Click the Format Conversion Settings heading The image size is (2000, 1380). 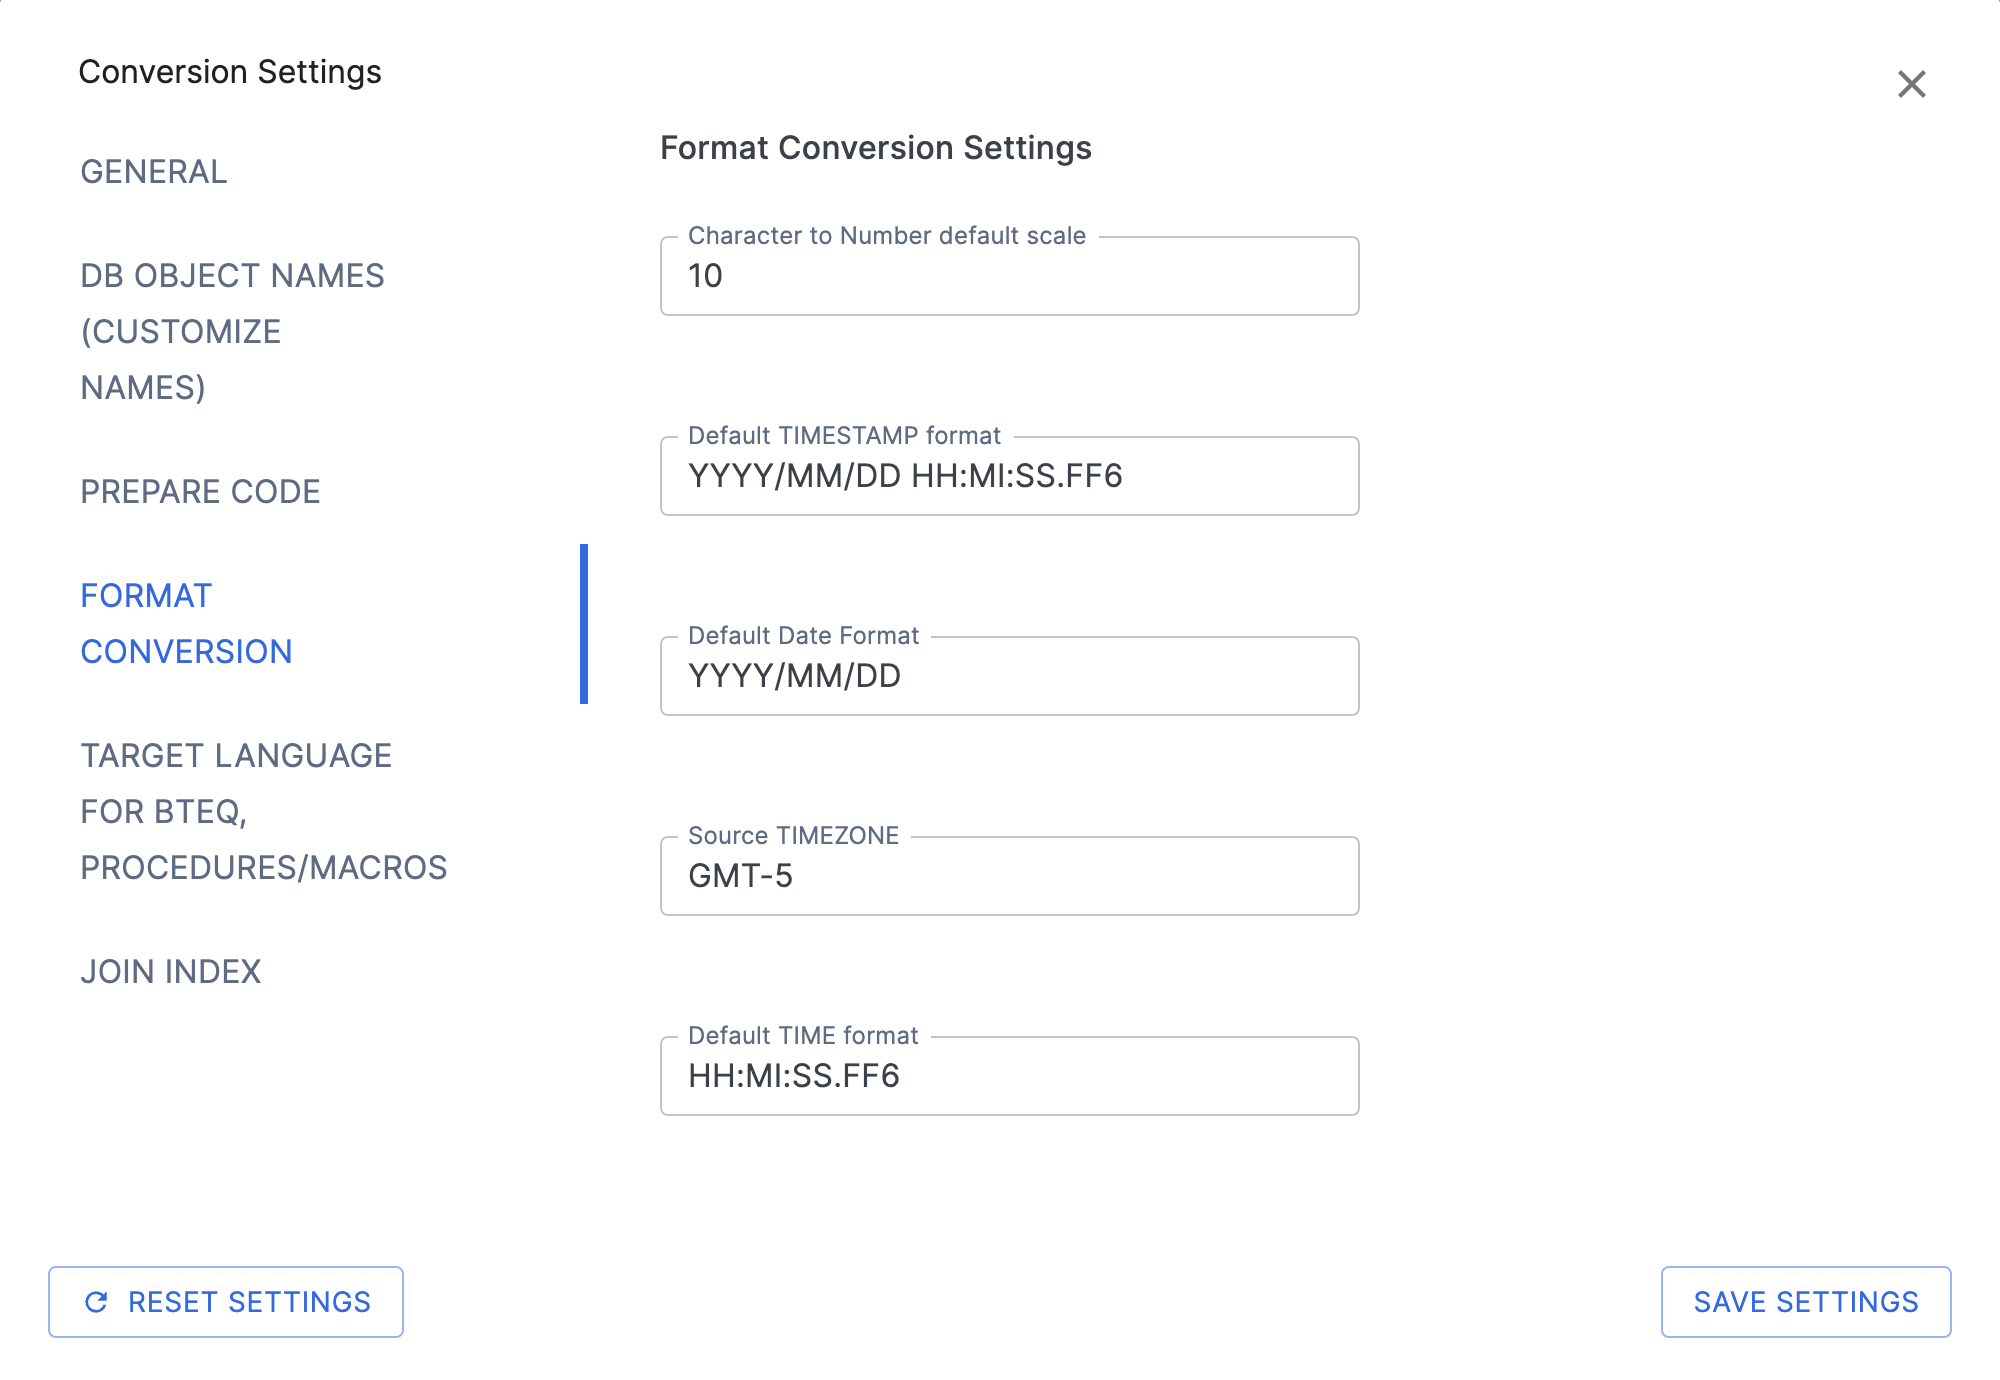click(x=875, y=148)
